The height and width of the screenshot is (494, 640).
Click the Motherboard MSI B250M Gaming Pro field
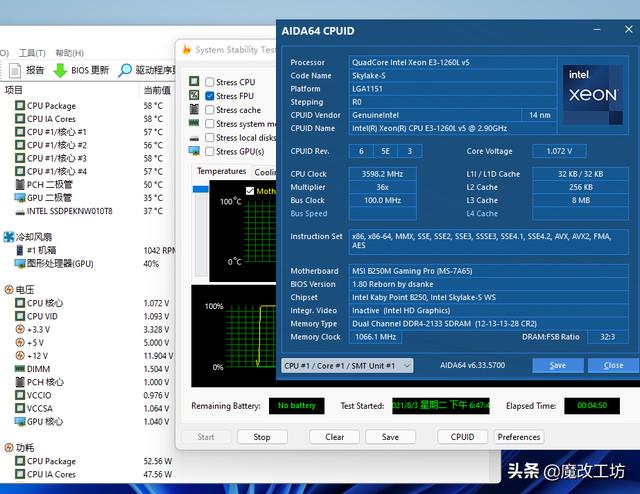pyautogui.click(x=488, y=271)
